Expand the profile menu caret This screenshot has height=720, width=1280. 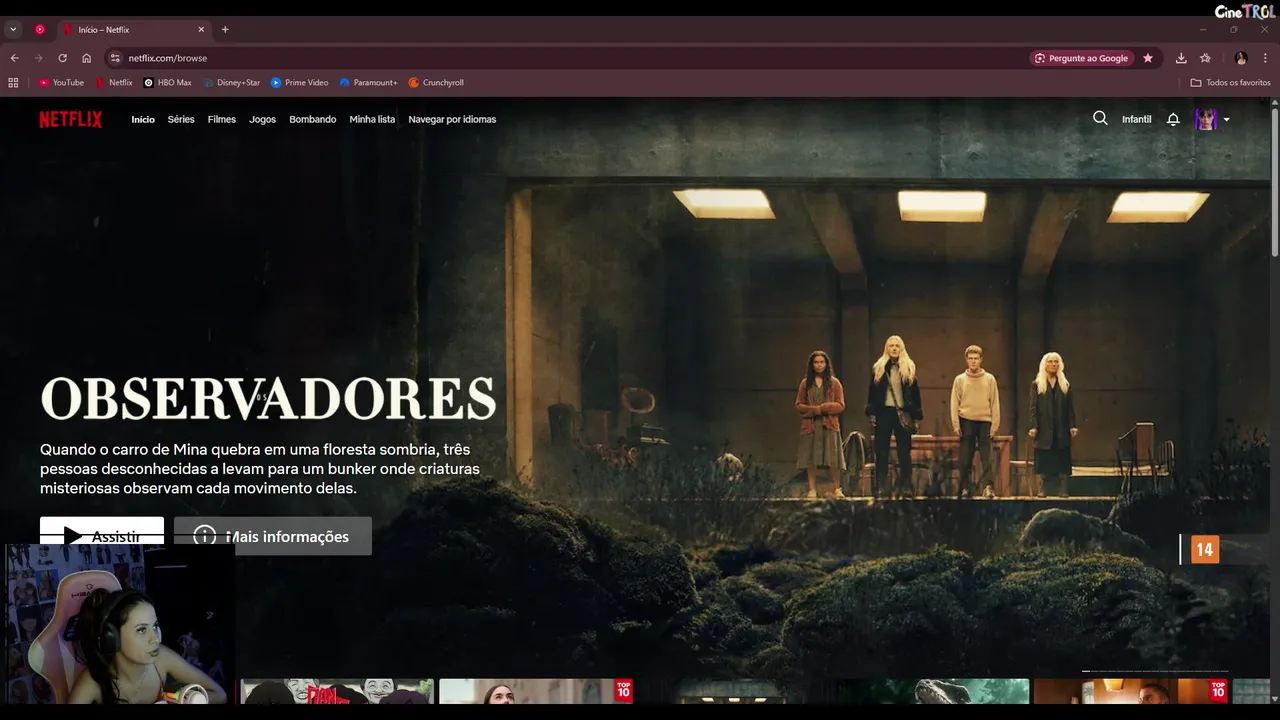click(1227, 120)
